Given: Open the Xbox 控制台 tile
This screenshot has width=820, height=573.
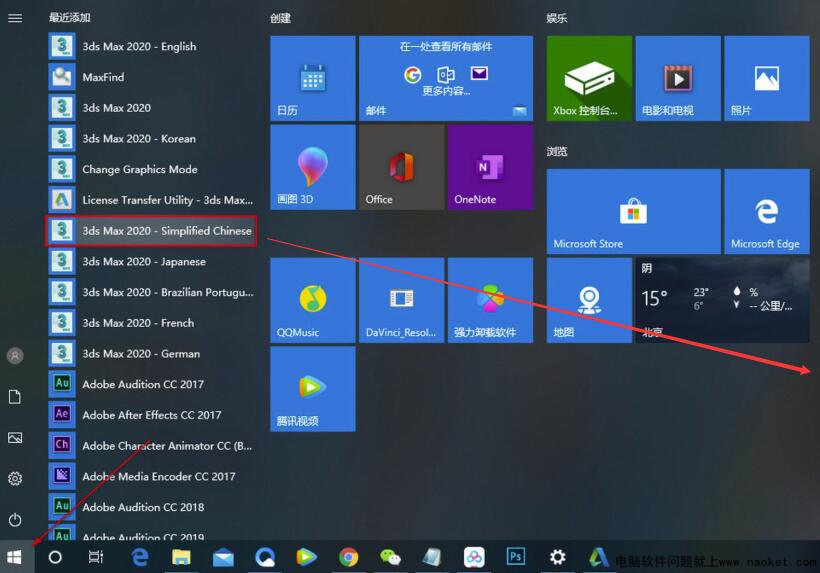Looking at the screenshot, I should pyautogui.click(x=589, y=78).
